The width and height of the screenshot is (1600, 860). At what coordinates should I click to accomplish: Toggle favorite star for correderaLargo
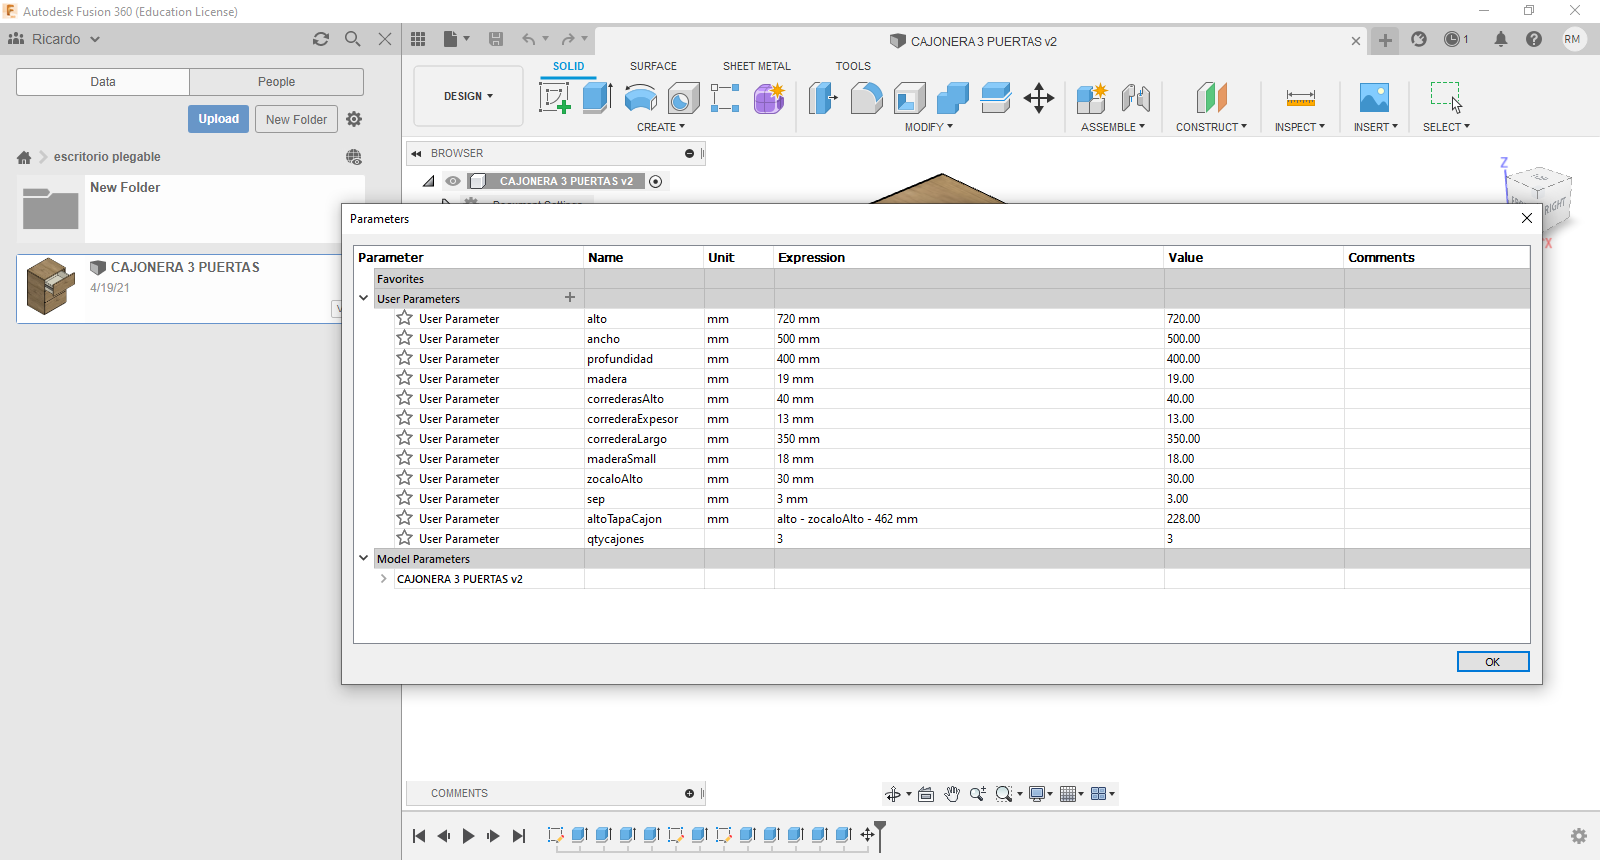[405, 438]
